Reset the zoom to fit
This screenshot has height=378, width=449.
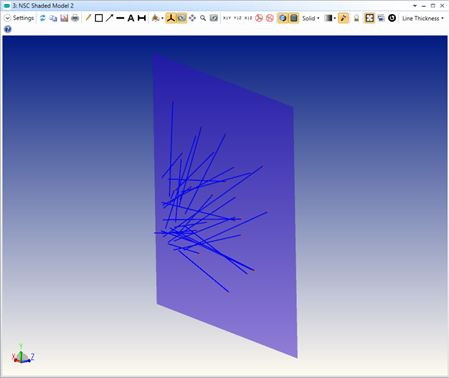click(214, 18)
